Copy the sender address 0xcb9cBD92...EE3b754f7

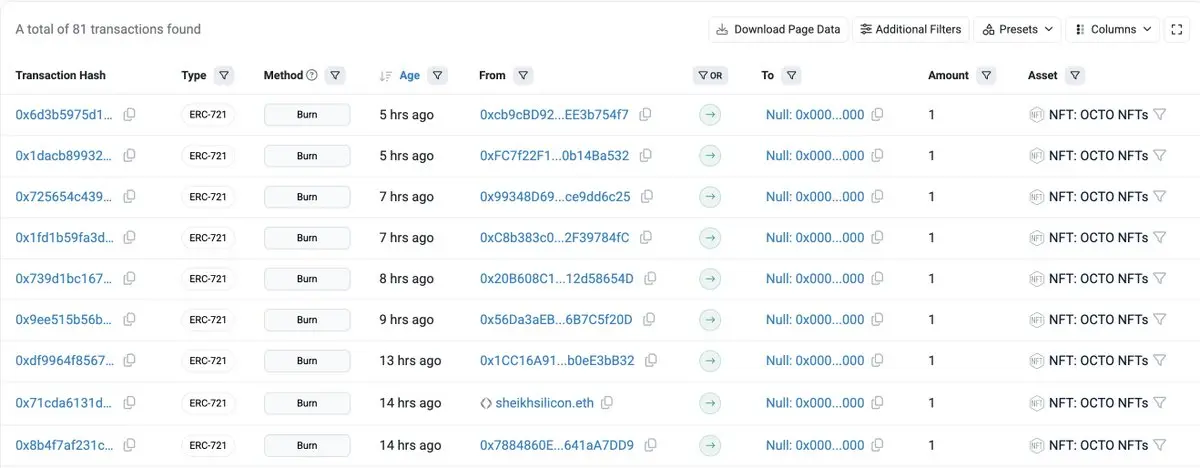[x=645, y=115]
